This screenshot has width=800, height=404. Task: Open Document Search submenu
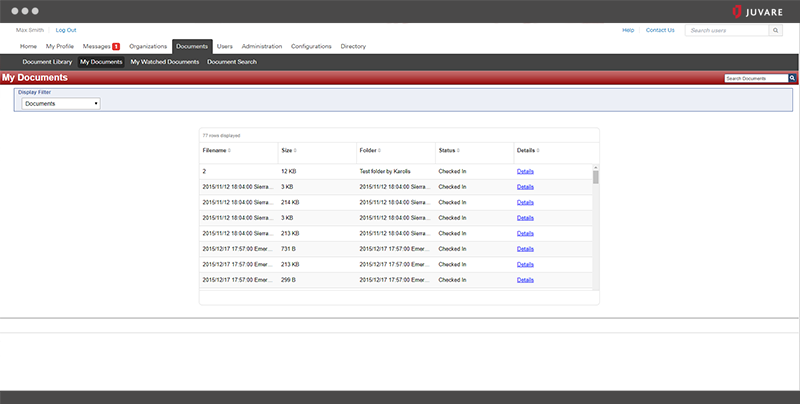(232, 62)
